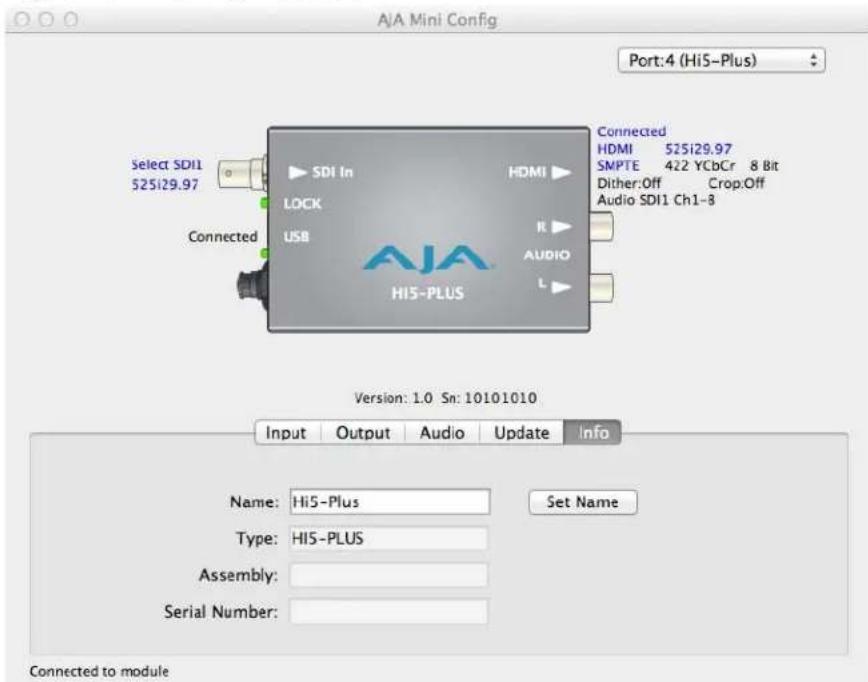Click the Dither:Off text
Viewport: 868px width, 682px height.
point(629,183)
